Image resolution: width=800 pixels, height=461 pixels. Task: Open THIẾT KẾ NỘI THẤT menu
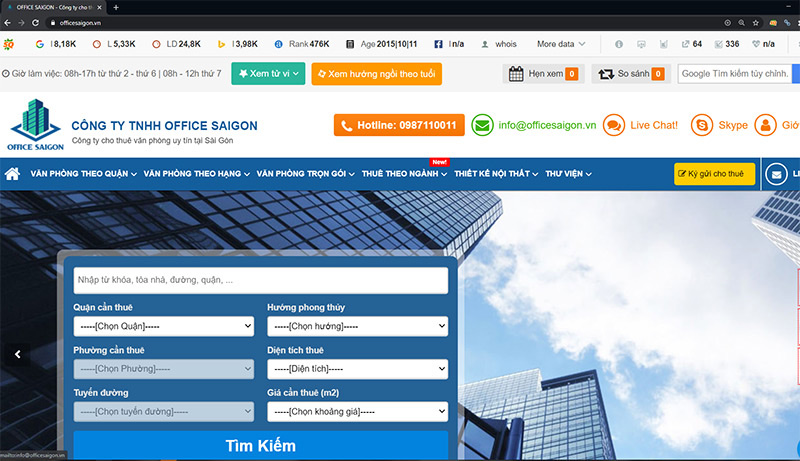point(496,173)
